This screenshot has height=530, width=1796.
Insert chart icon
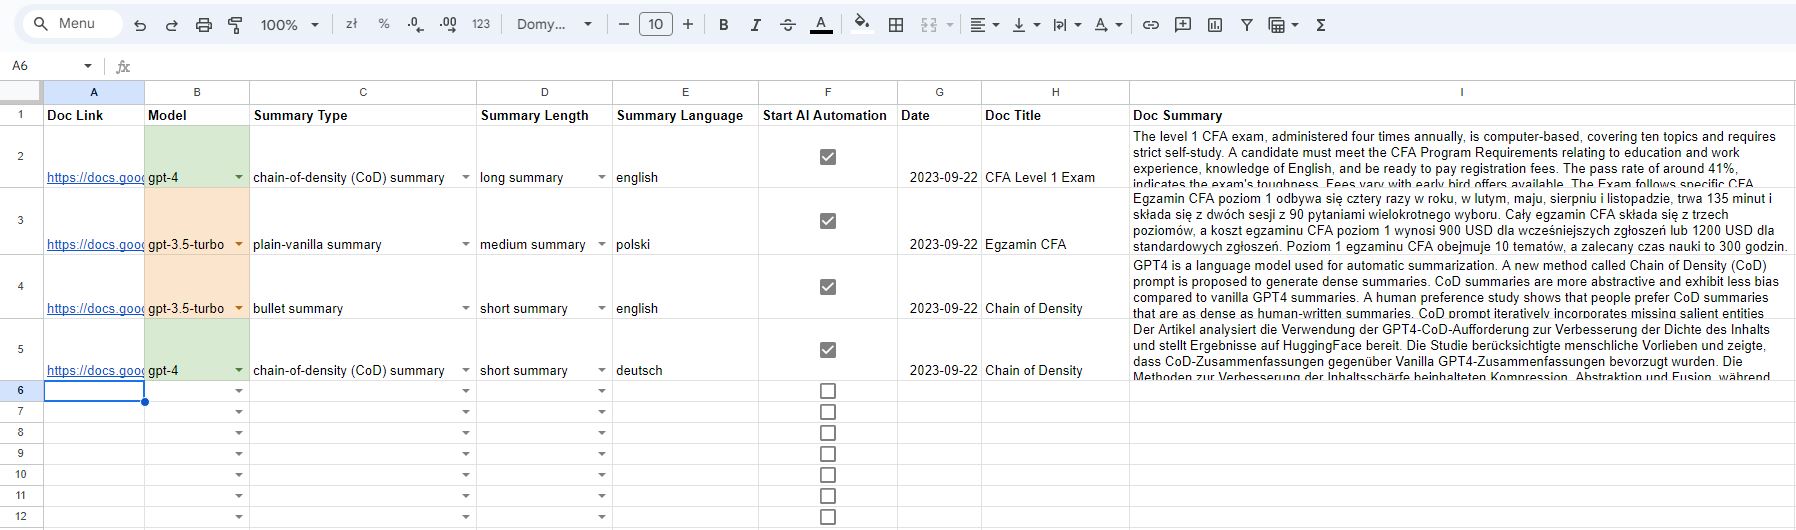[1215, 25]
